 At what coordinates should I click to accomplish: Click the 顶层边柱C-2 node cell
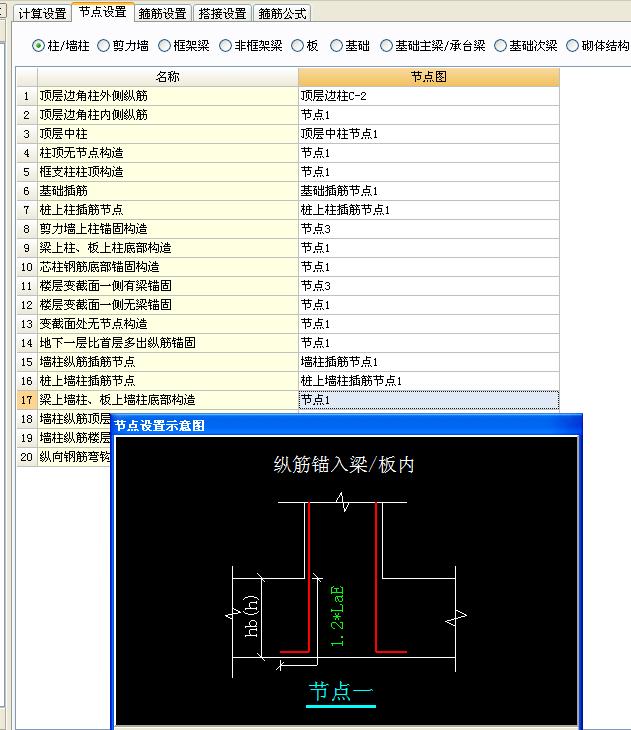click(x=429, y=96)
